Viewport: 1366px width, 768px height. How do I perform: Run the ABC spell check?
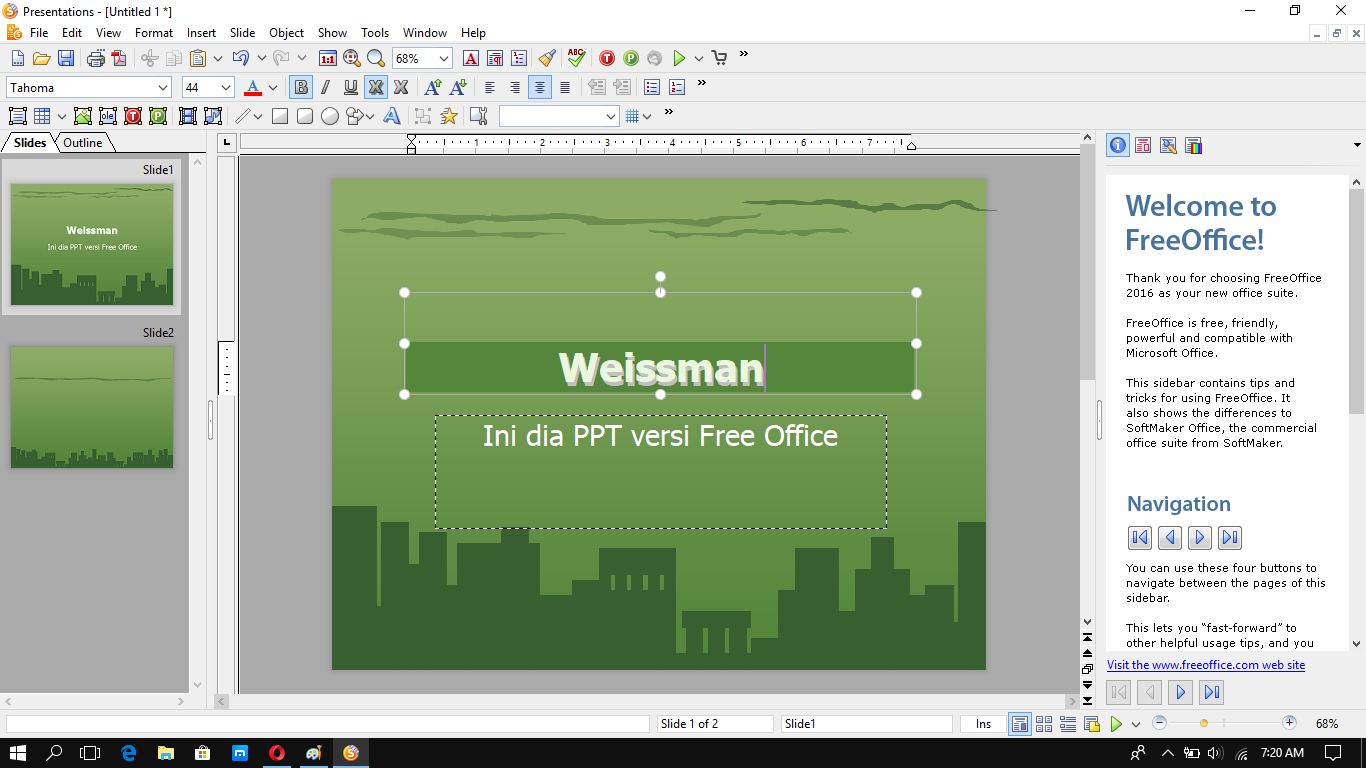576,58
